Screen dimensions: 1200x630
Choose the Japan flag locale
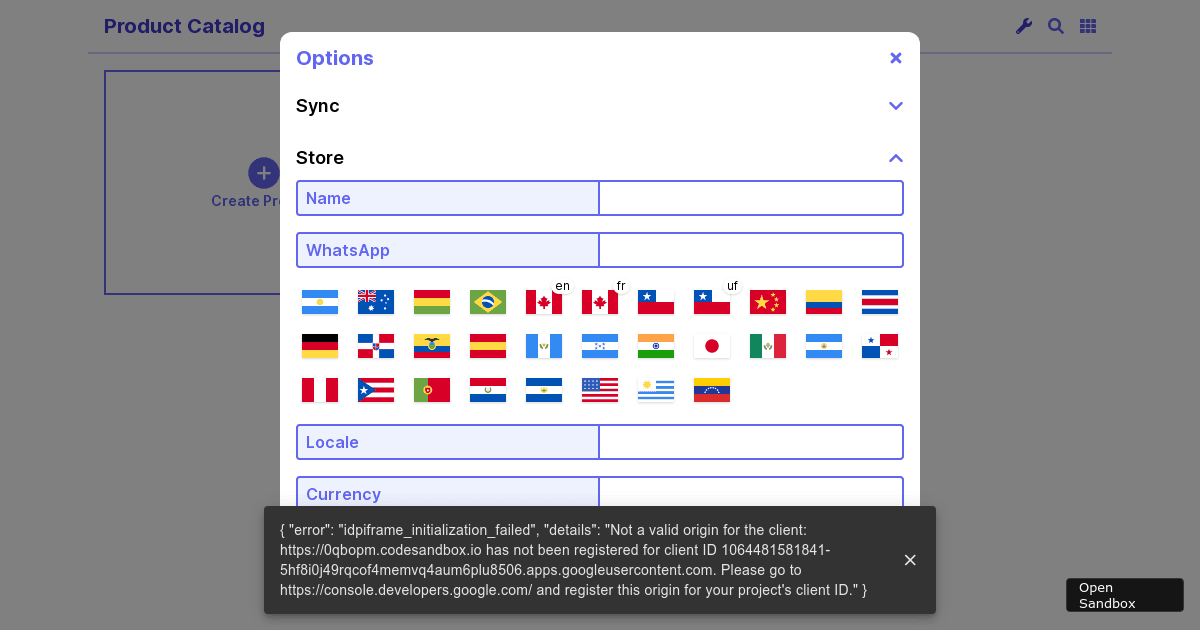tap(712, 346)
